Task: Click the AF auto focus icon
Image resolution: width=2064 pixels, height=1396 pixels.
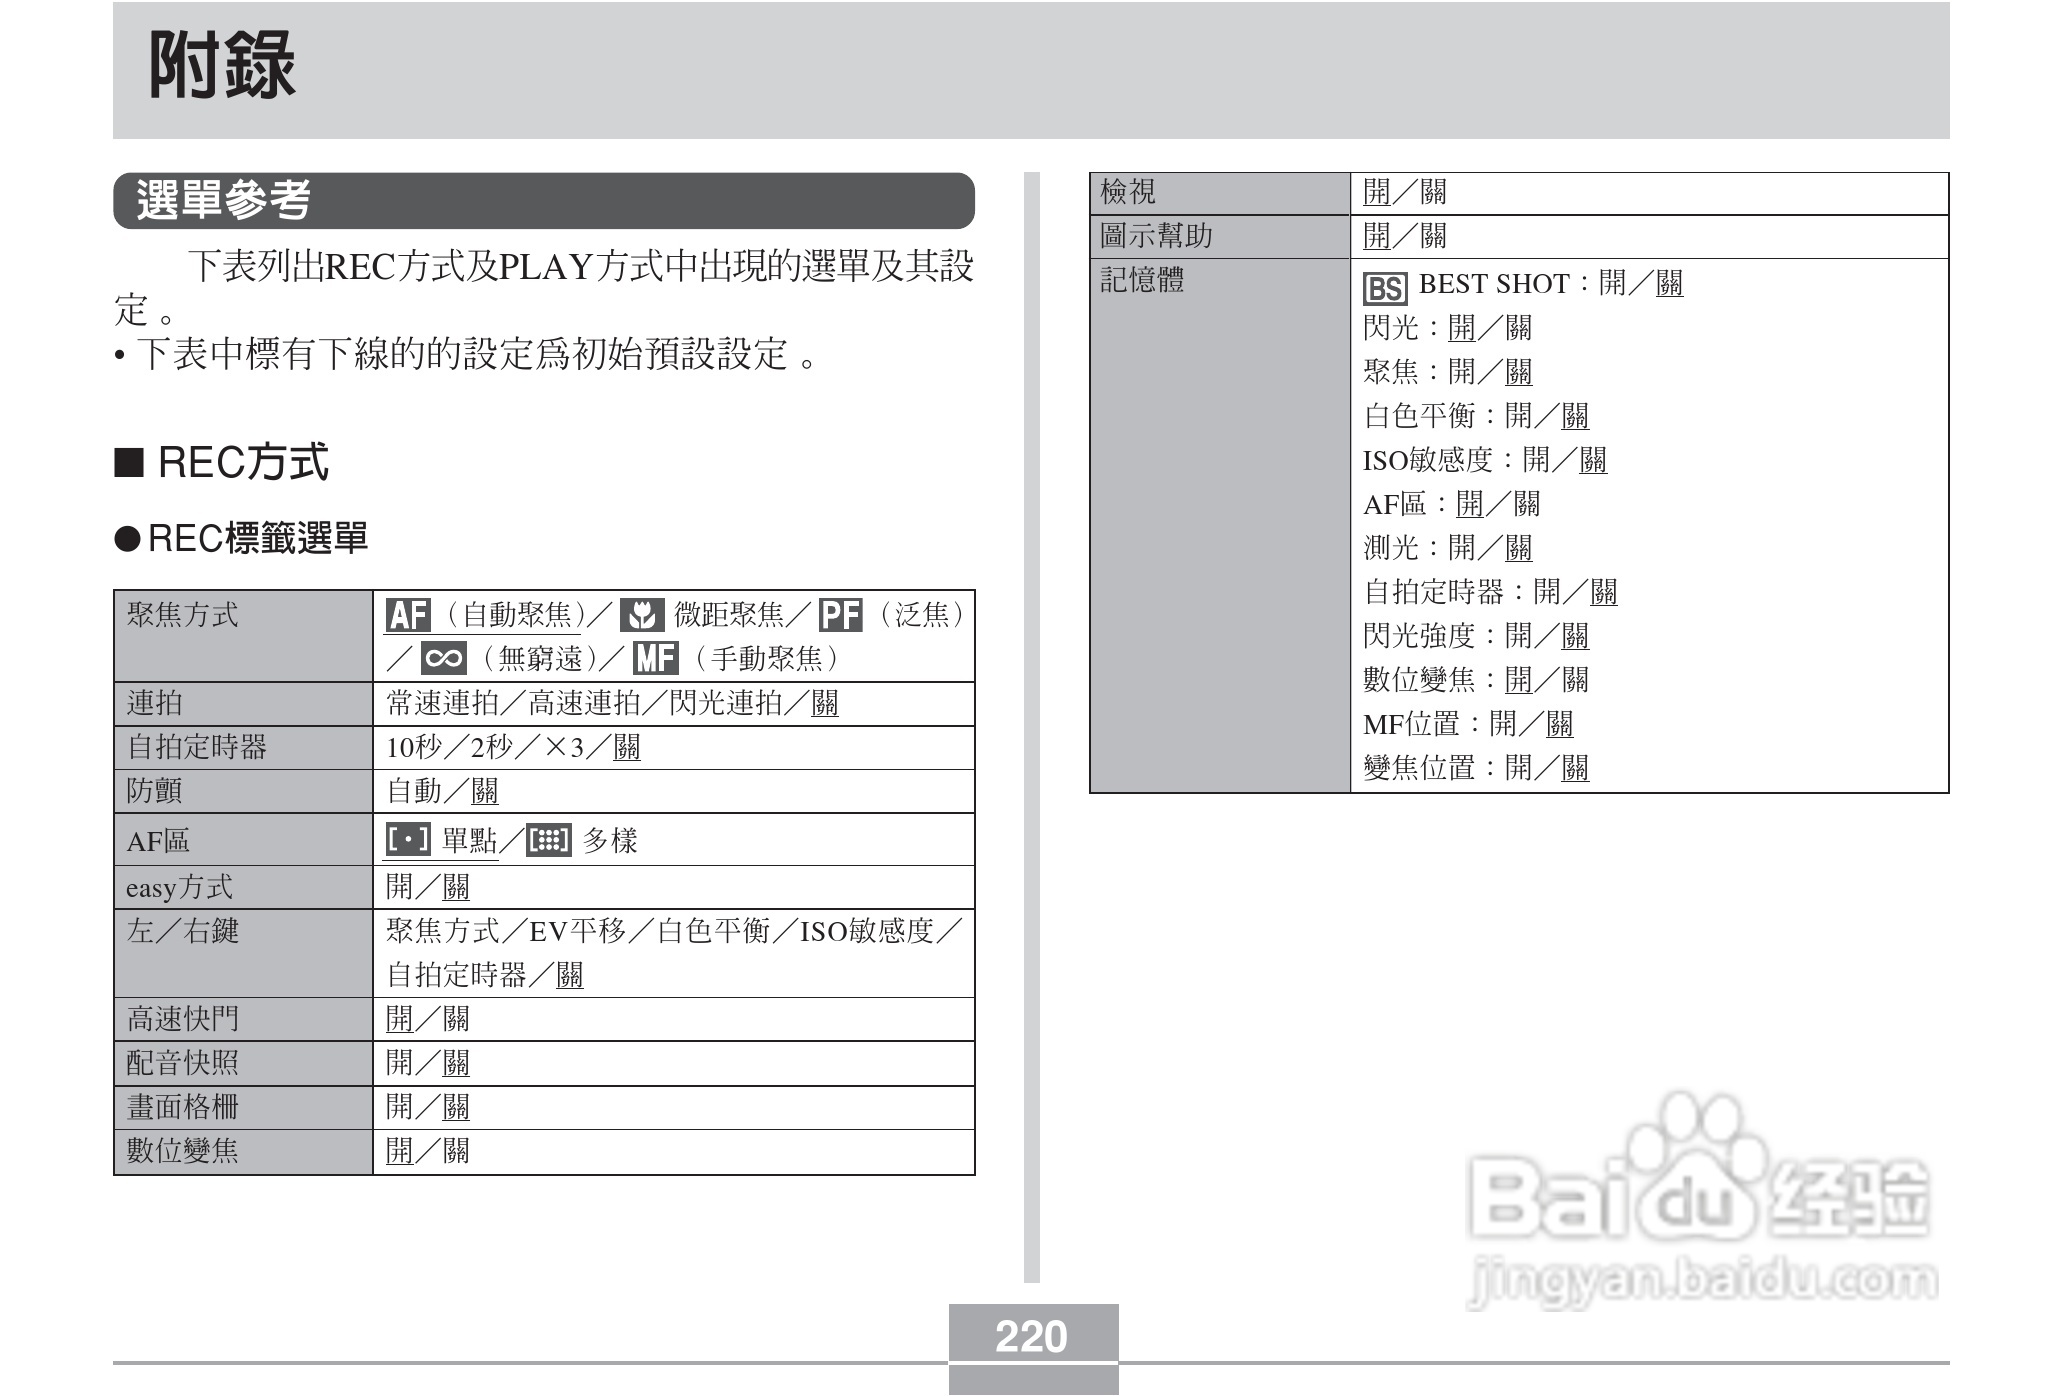Action: pyautogui.click(x=408, y=615)
